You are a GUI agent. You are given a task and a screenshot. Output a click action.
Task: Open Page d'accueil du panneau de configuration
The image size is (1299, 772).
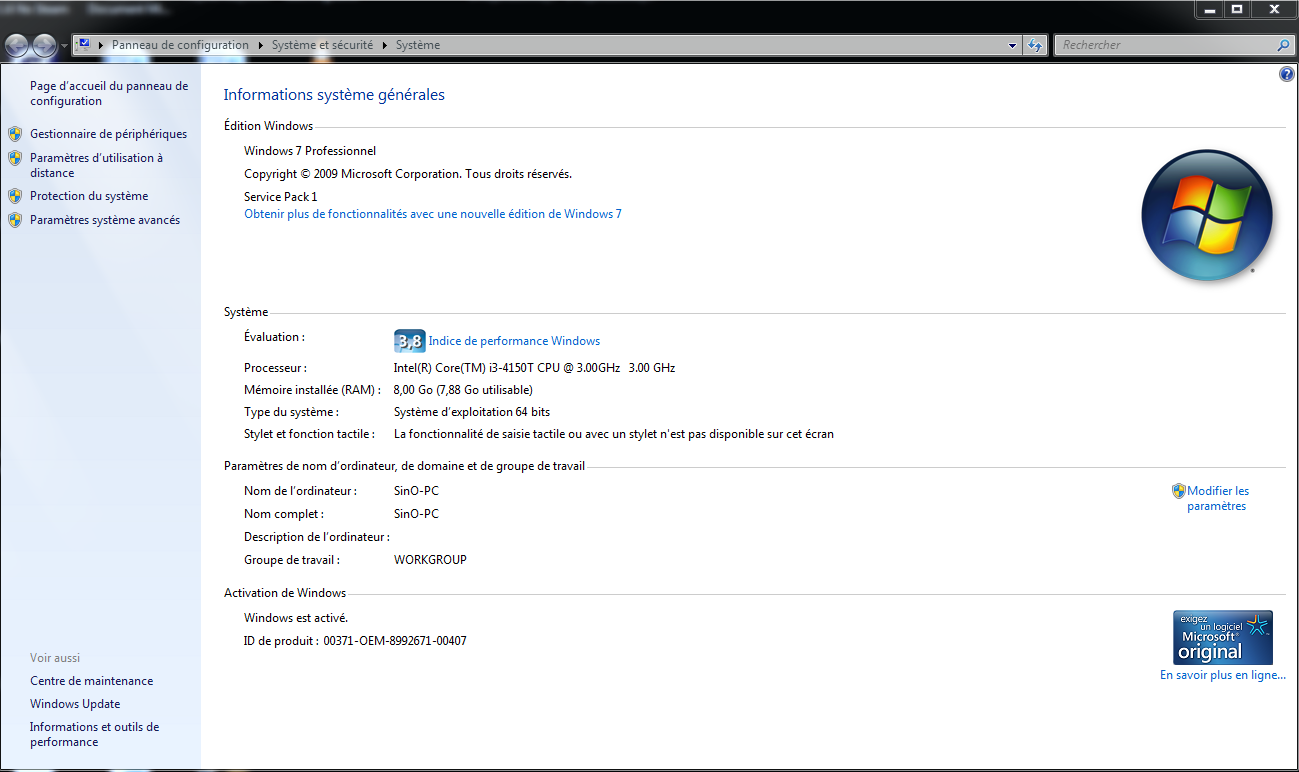pyautogui.click(x=109, y=94)
